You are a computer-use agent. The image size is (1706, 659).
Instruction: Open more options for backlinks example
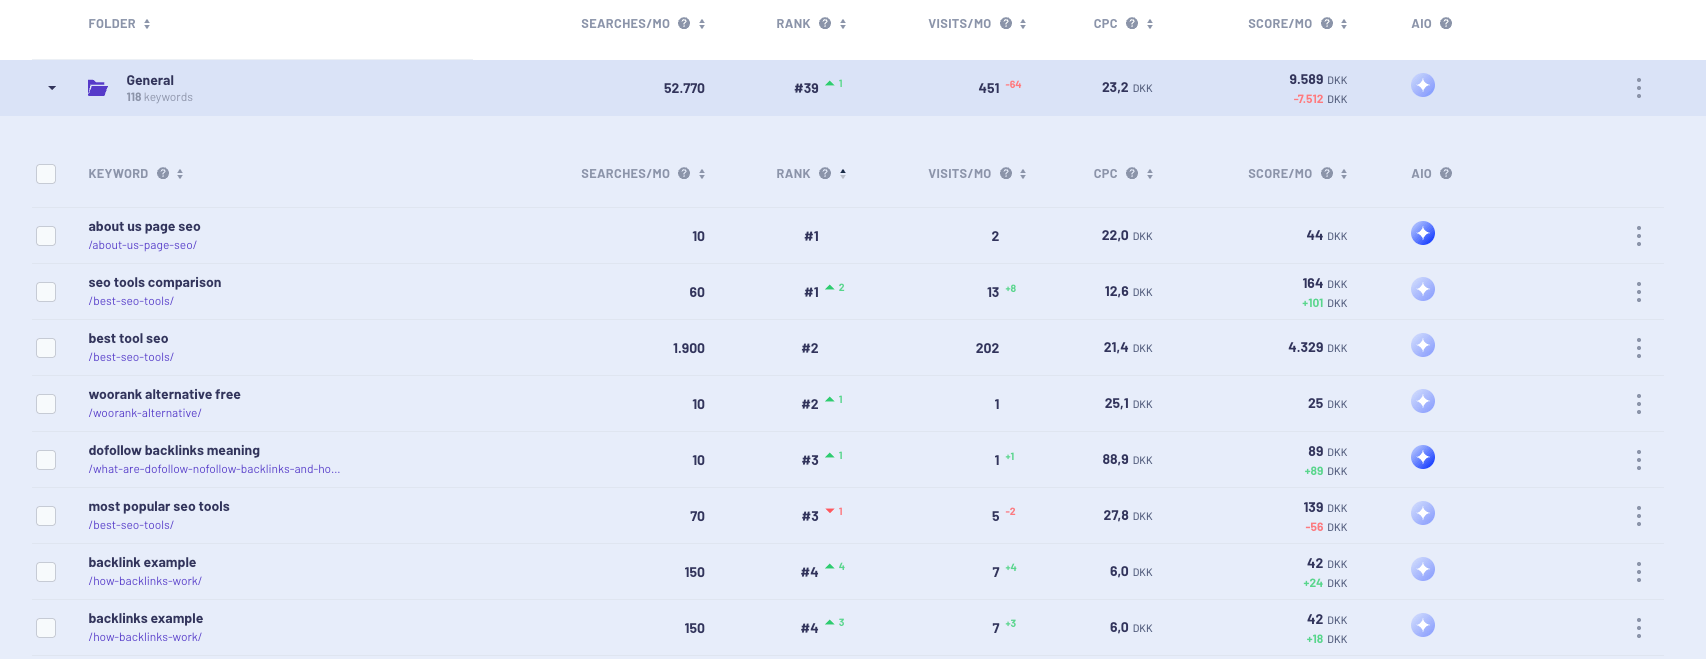pos(1638,628)
